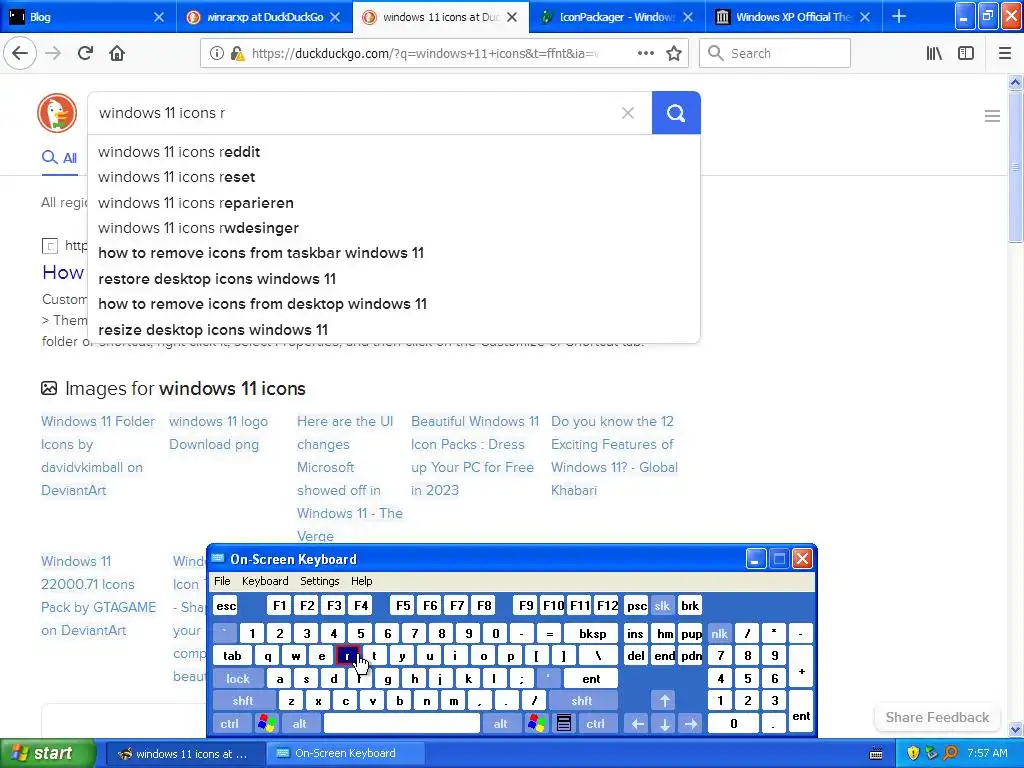Bookmark this page with the star icon

click(x=674, y=54)
